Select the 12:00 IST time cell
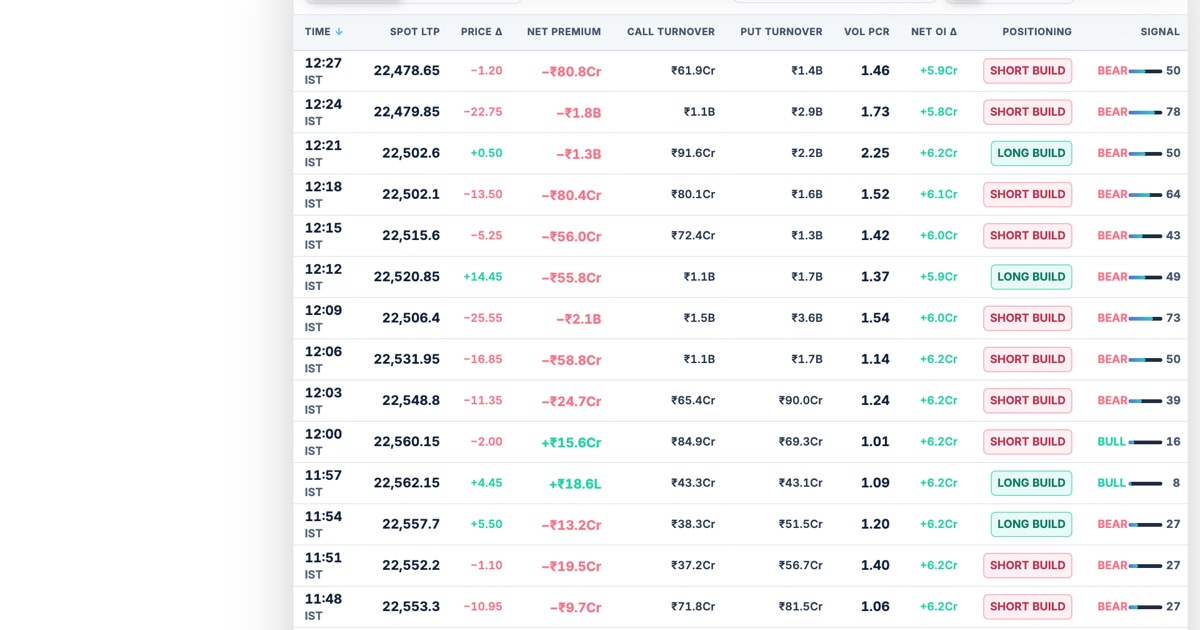The image size is (1200, 630). coord(323,442)
